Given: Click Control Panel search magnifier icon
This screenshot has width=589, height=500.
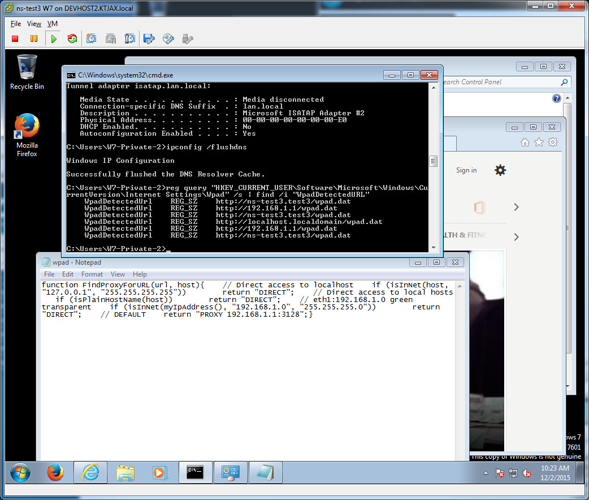Looking at the screenshot, I should [564, 82].
